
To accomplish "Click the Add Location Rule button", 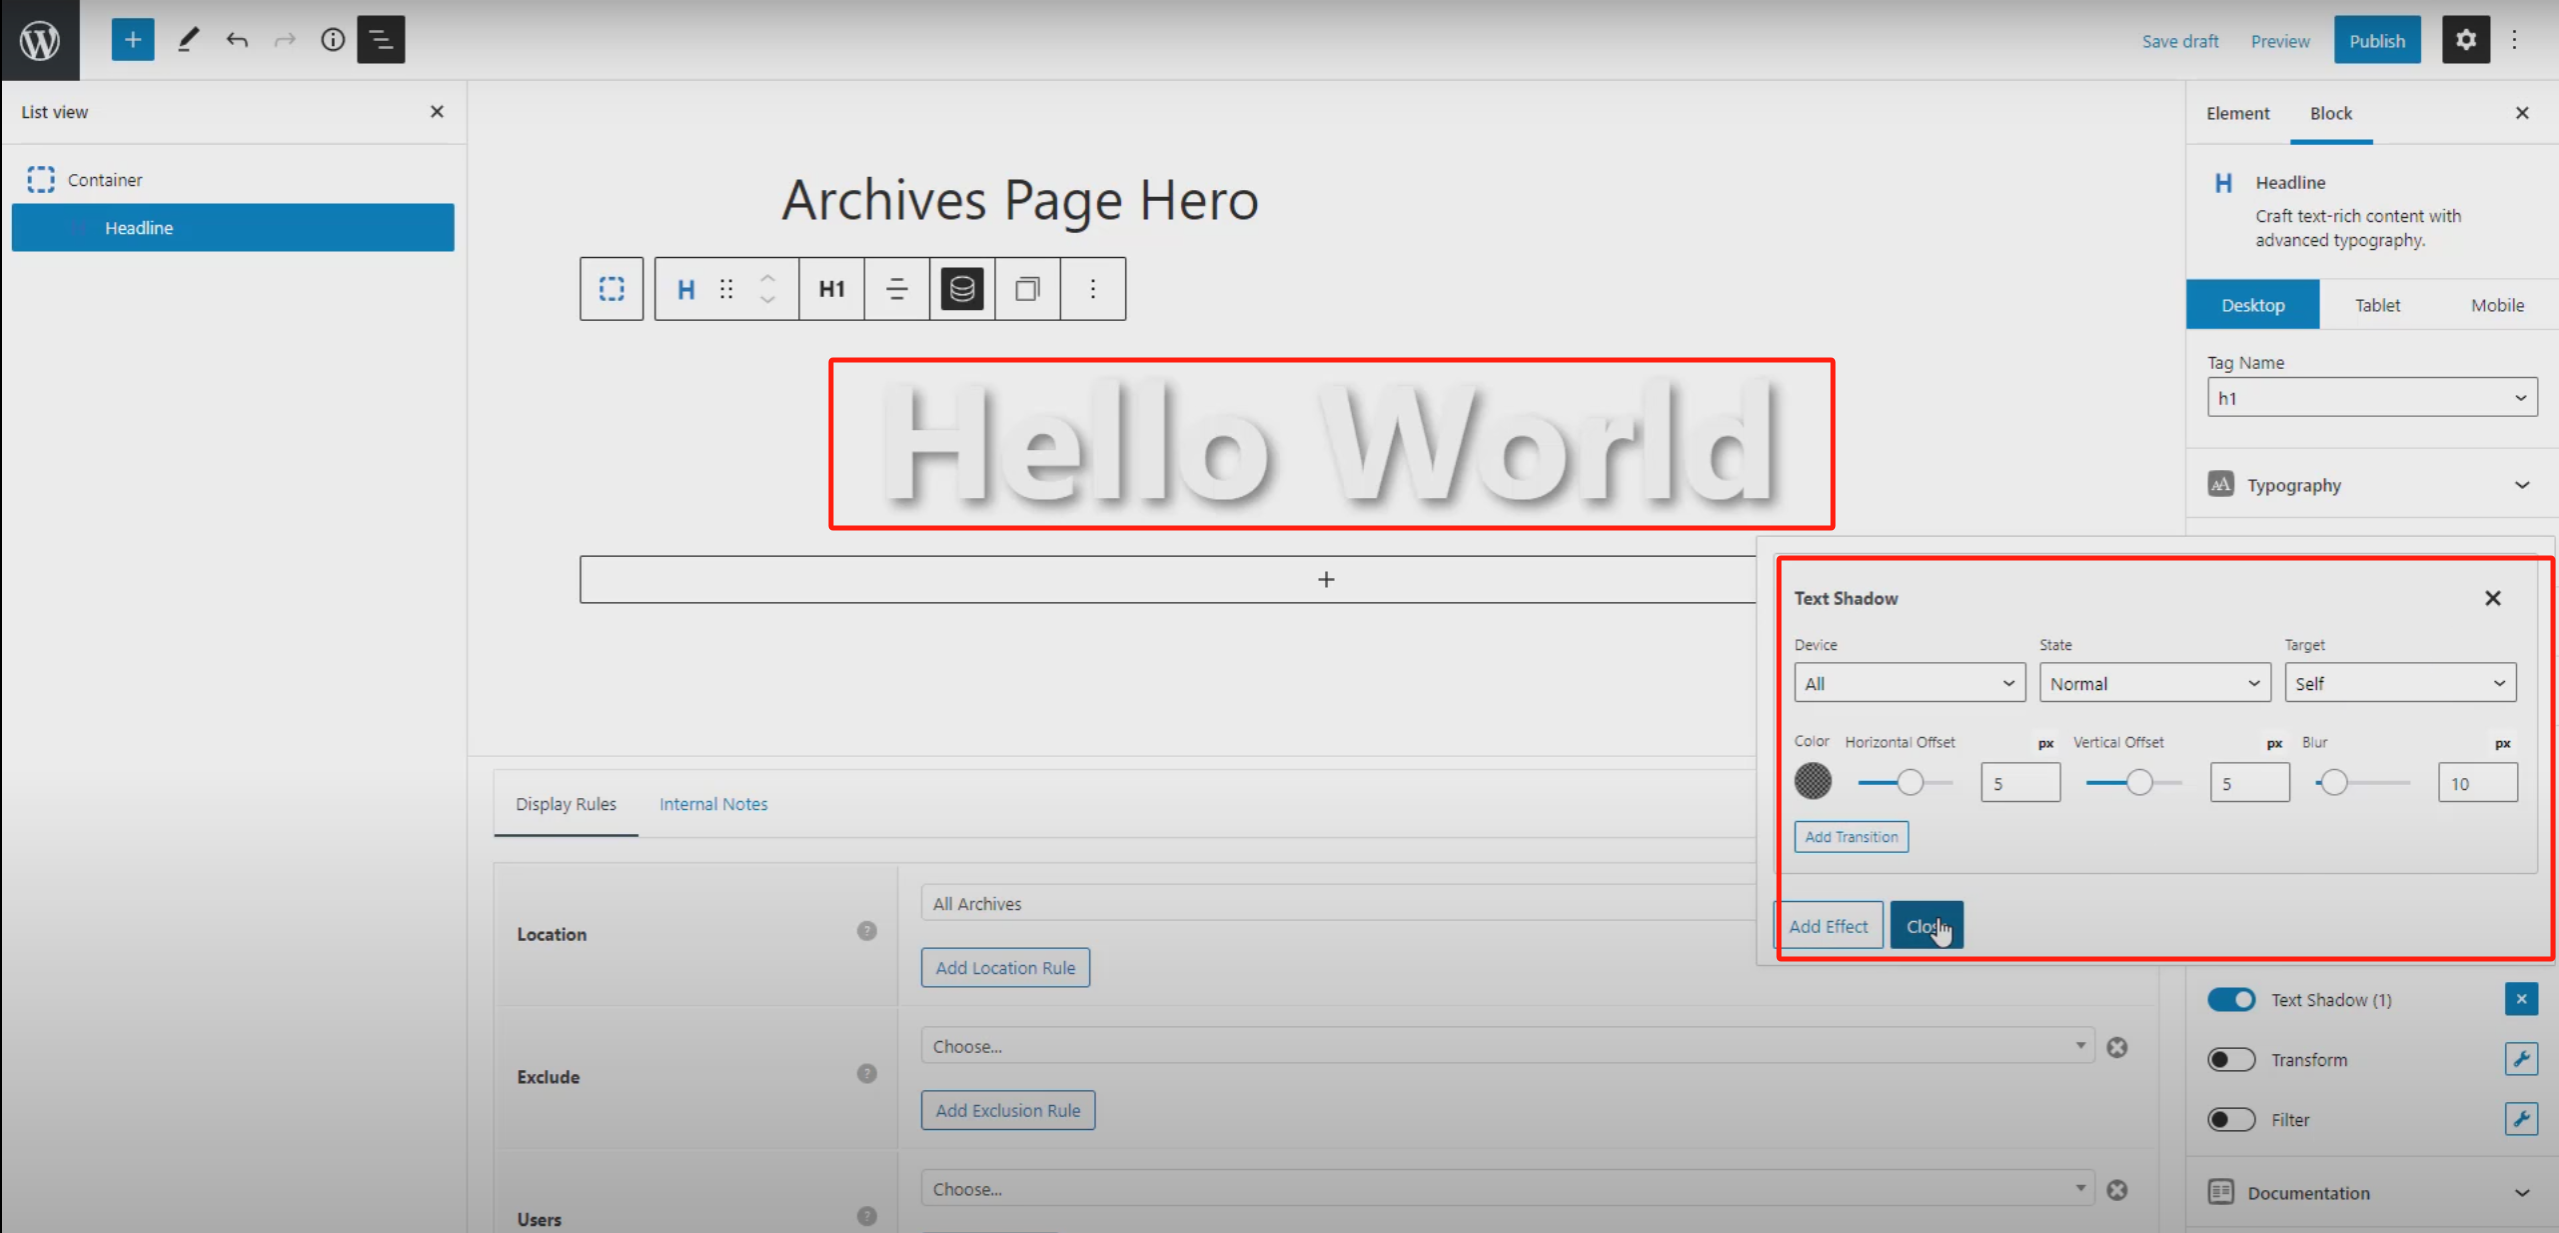I will pyautogui.click(x=1005, y=968).
